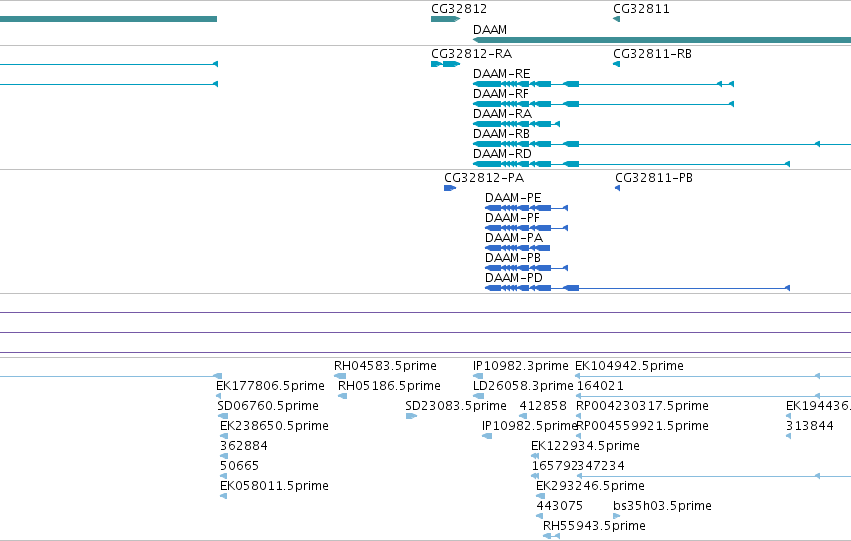Click the RH04583.5prime EST label
The width and height of the screenshot is (851, 541).
point(385,366)
